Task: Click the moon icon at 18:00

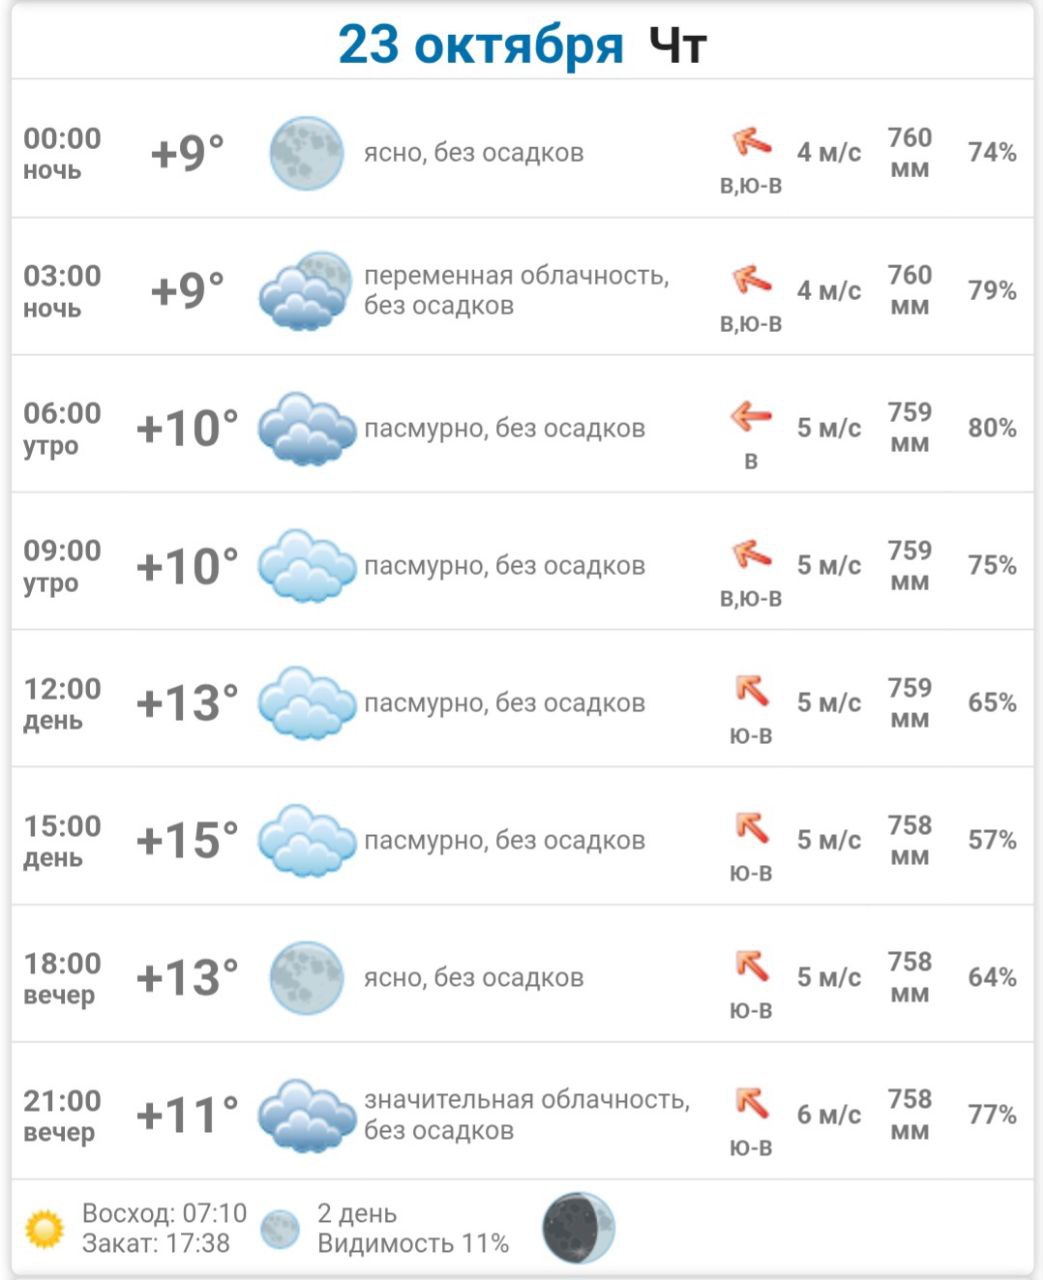Action: point(306,978)
